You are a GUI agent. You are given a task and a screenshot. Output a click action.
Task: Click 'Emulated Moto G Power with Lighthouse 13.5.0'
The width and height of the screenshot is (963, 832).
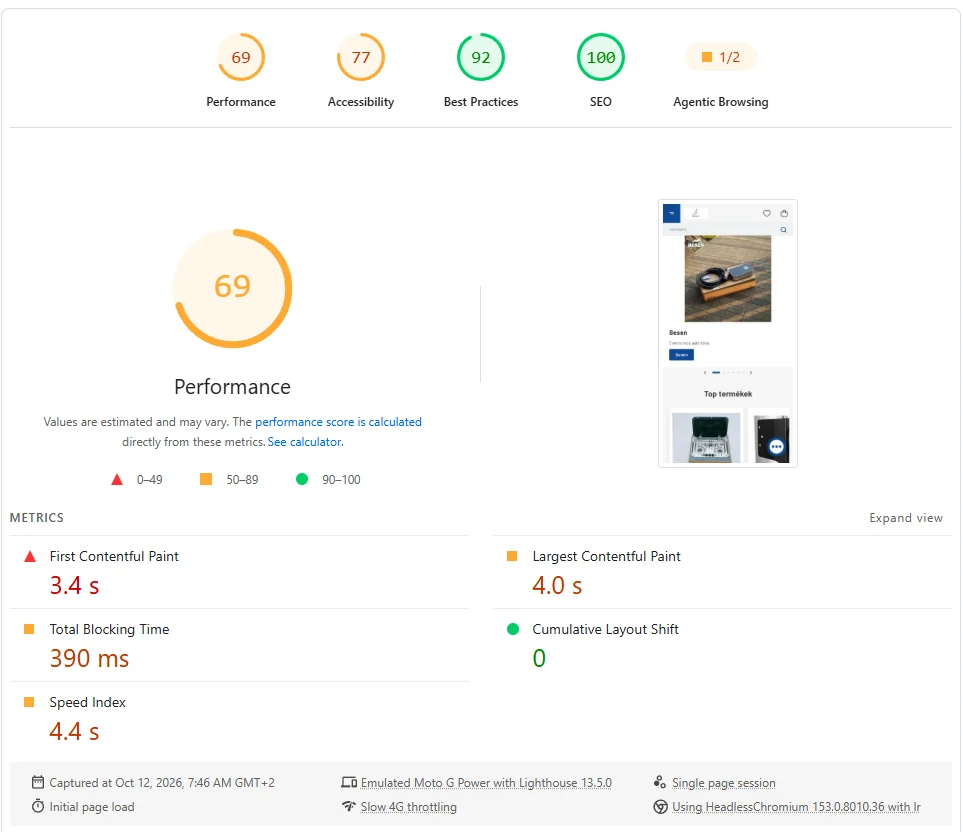point(486,783)
